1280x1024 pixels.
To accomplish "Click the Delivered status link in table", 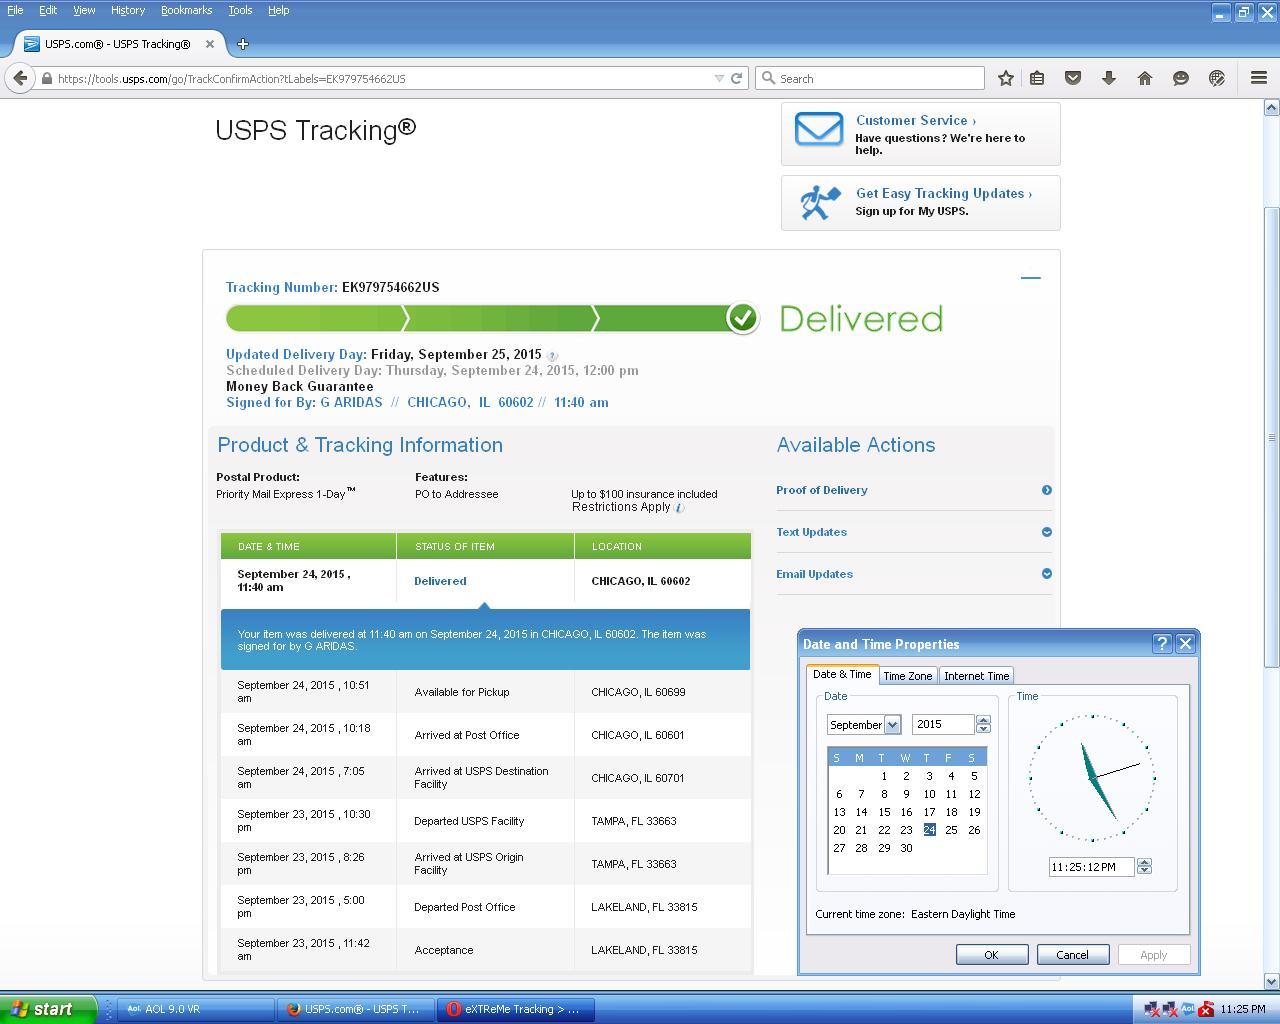I will click(440, 581).
